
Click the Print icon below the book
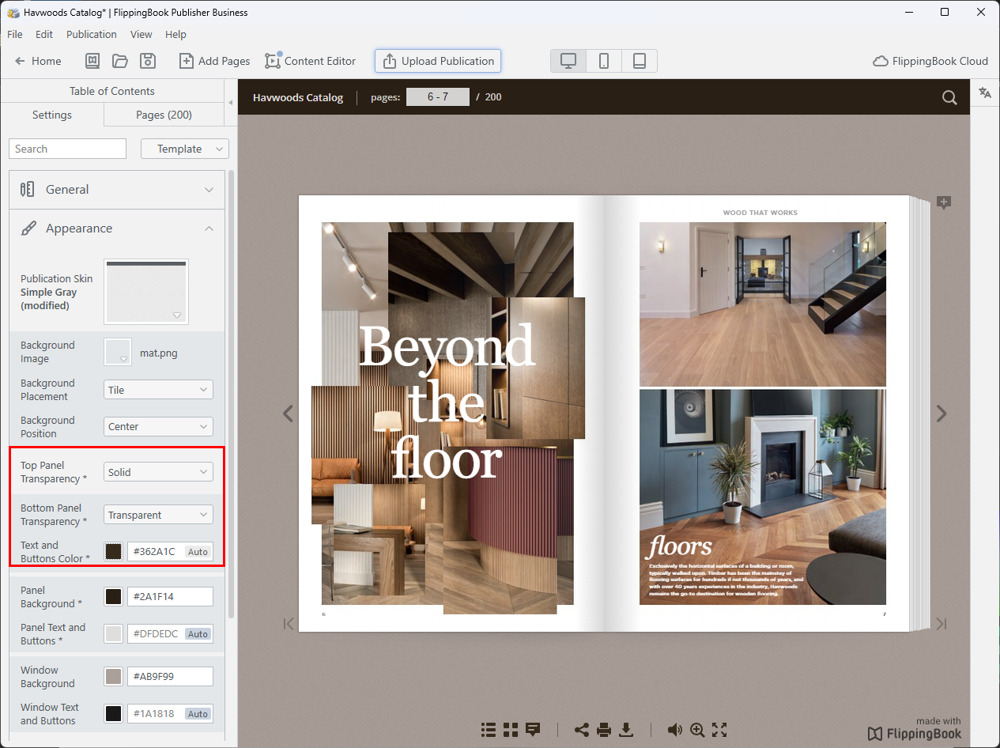[604, 730]
